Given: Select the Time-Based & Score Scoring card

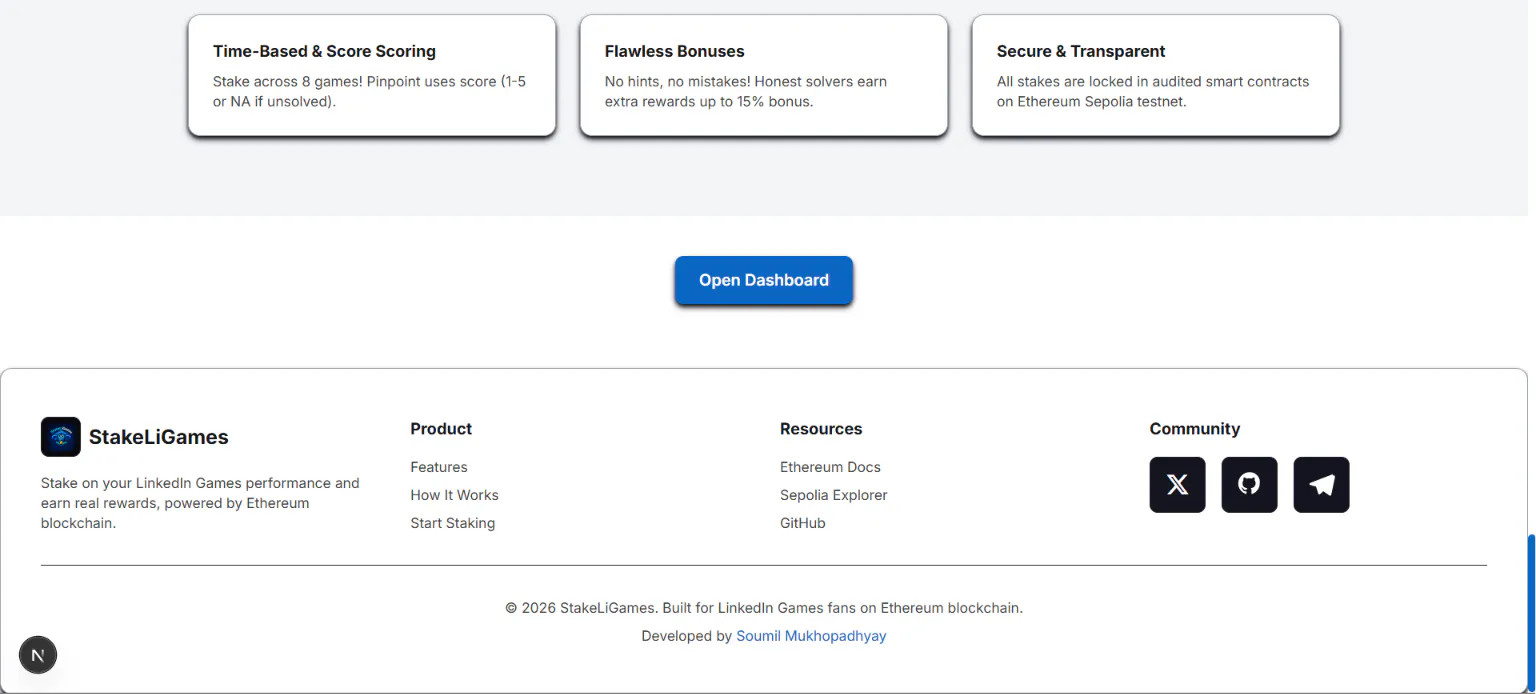Looking at the screenshot, I should pos(372,75).
